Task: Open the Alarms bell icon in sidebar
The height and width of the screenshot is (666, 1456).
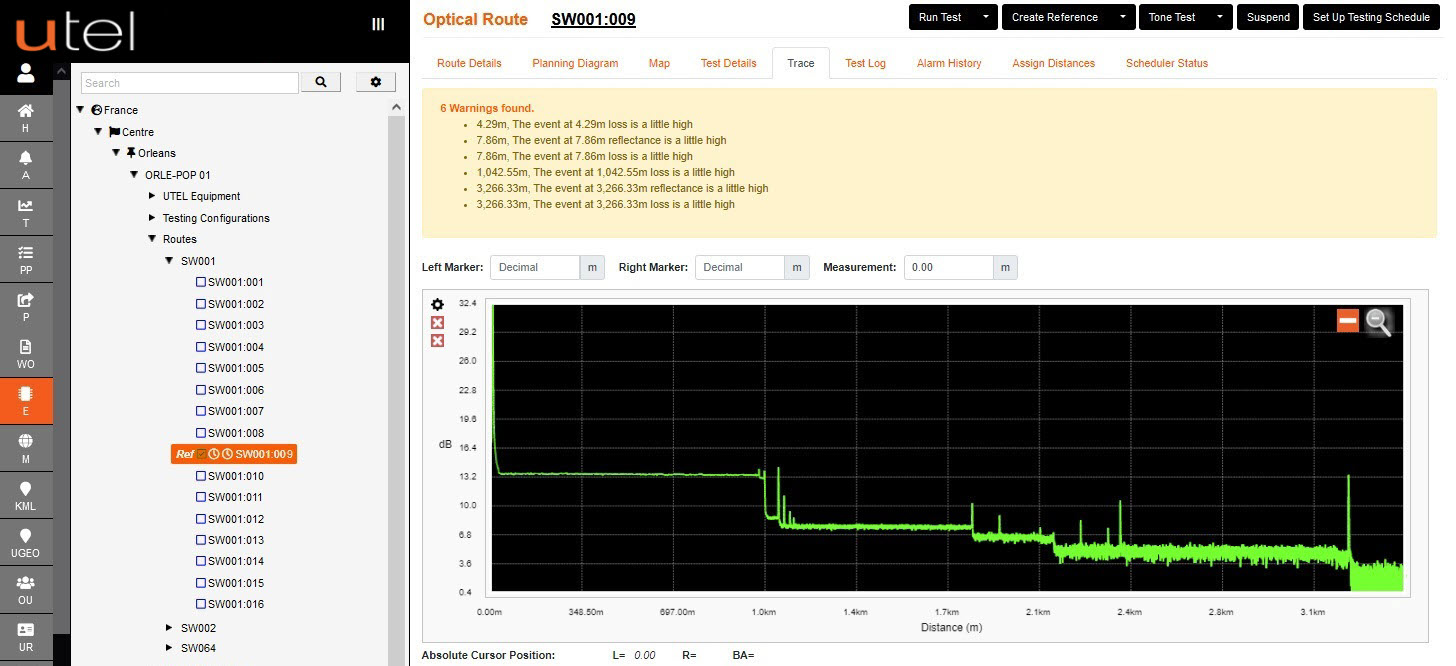Action: point(26,158)
